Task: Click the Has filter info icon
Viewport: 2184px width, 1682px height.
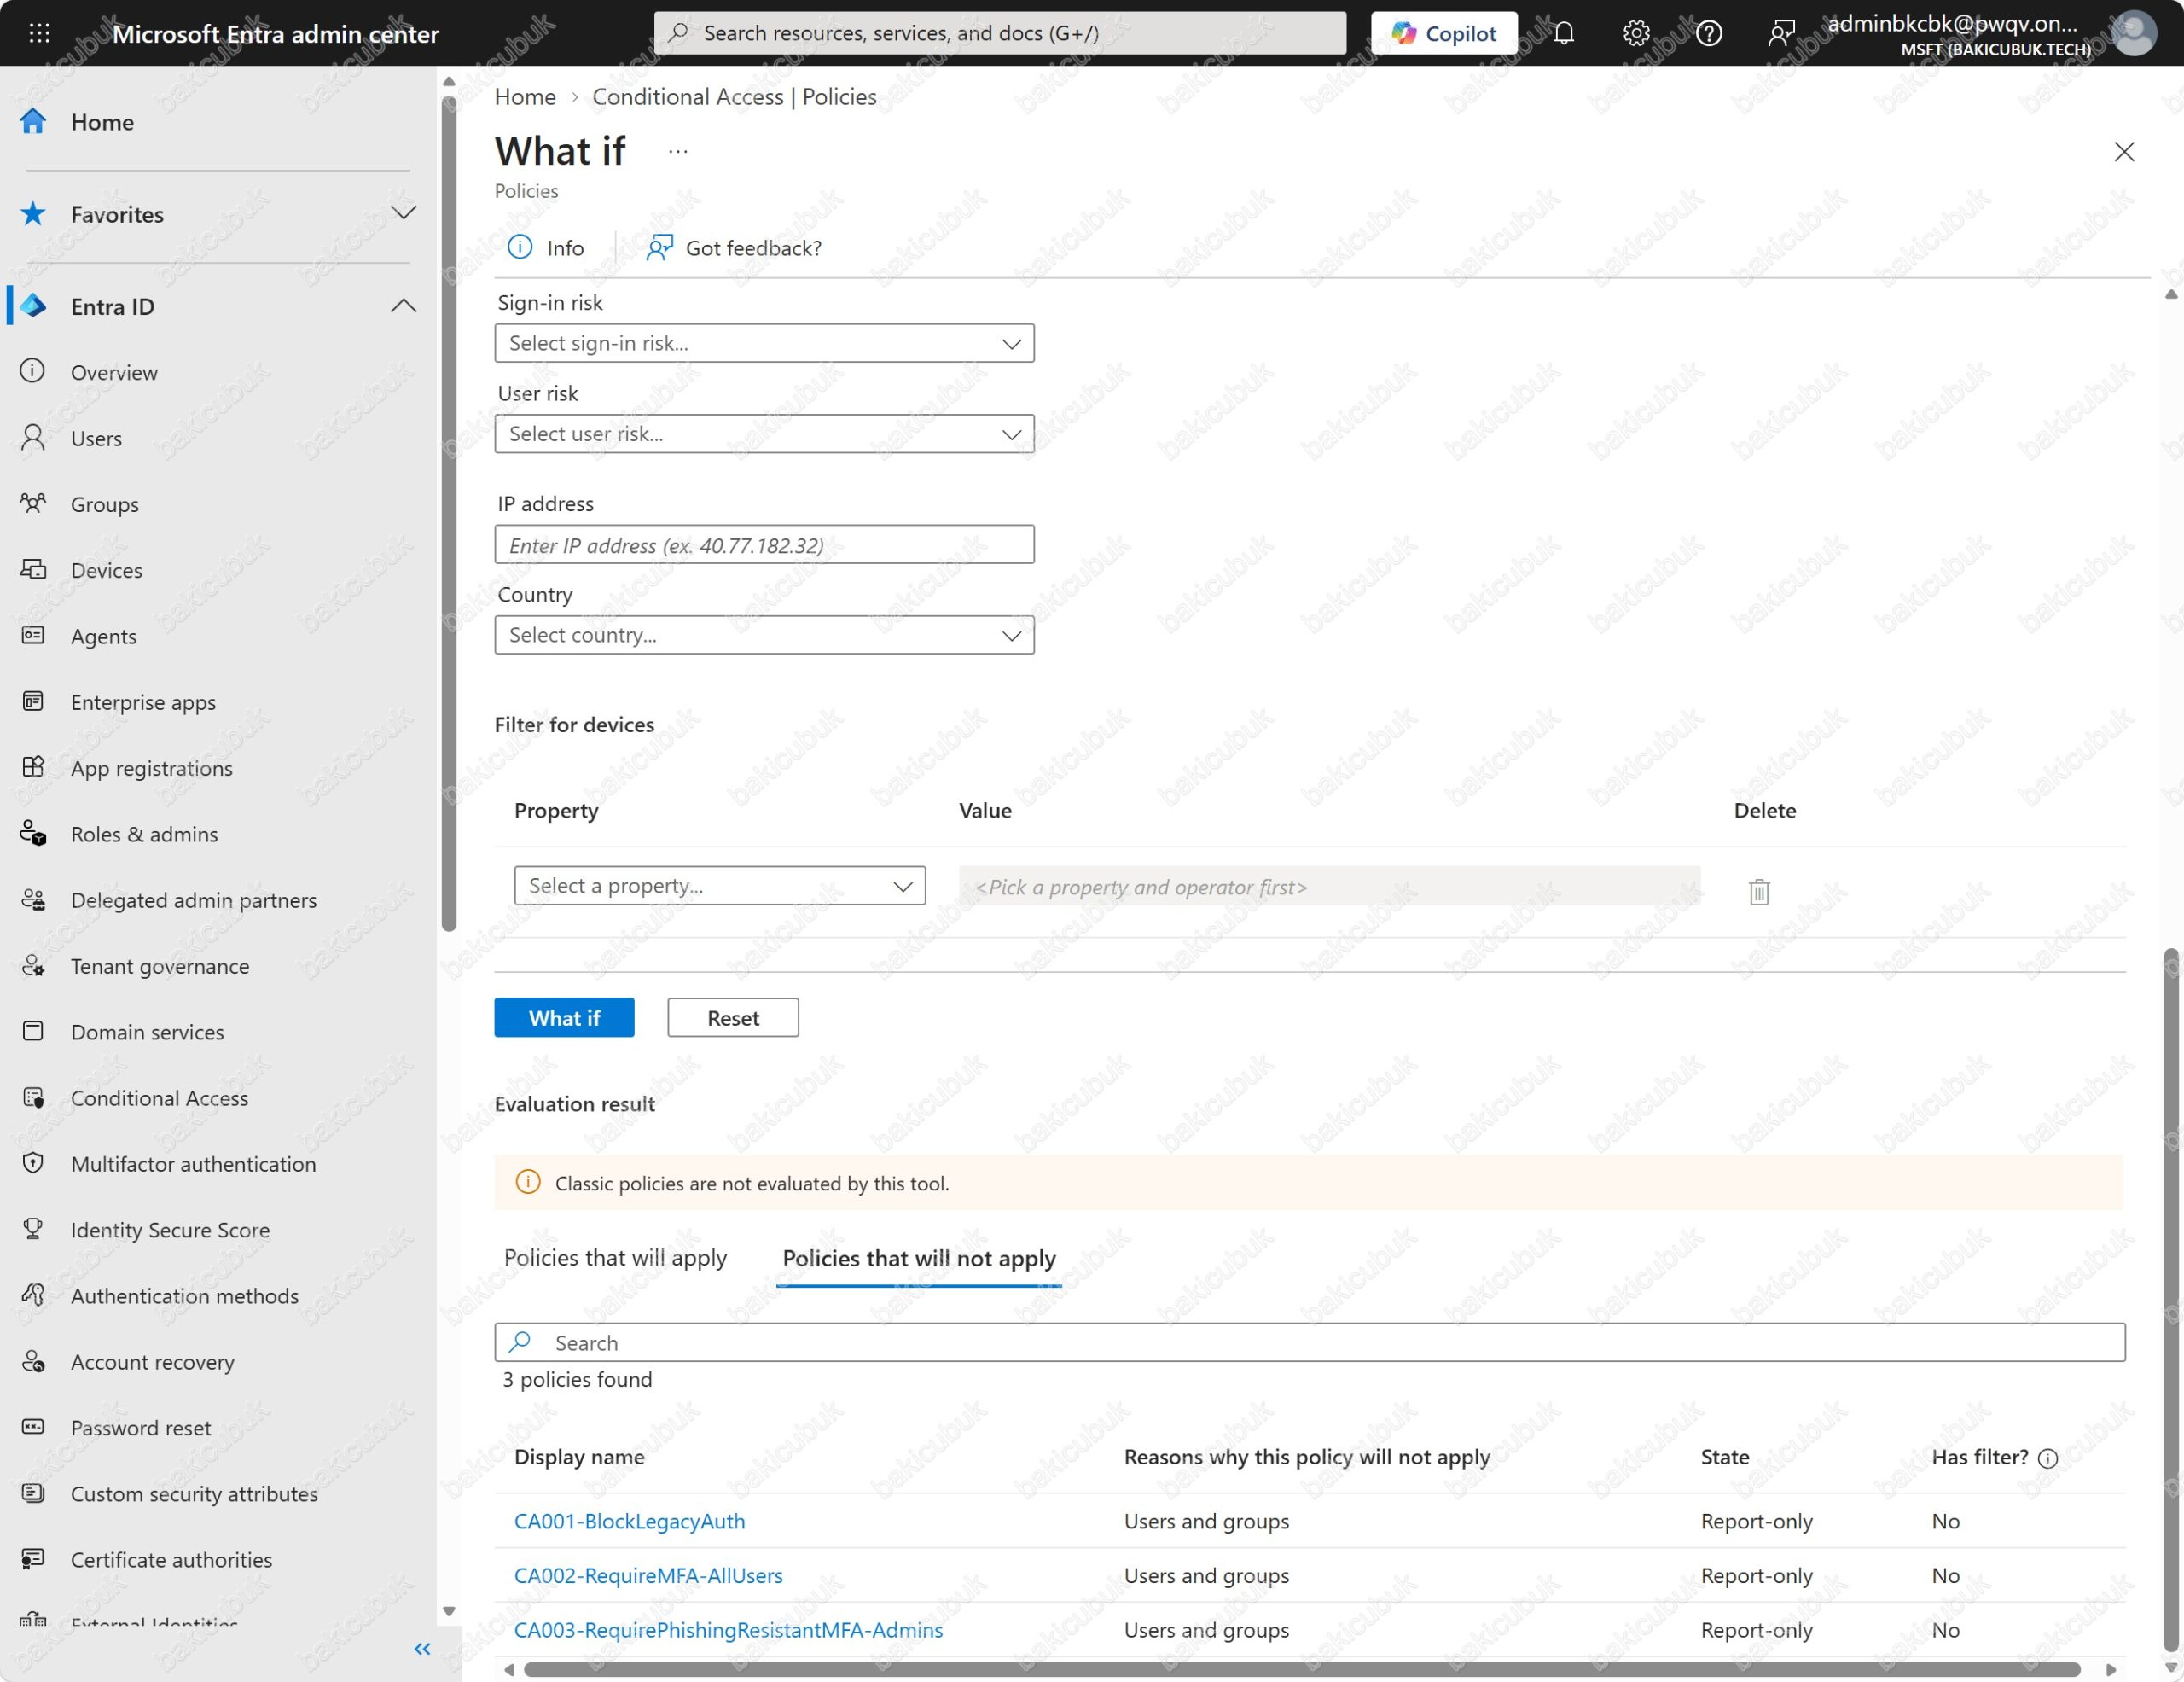Action: (2048, 1458)
